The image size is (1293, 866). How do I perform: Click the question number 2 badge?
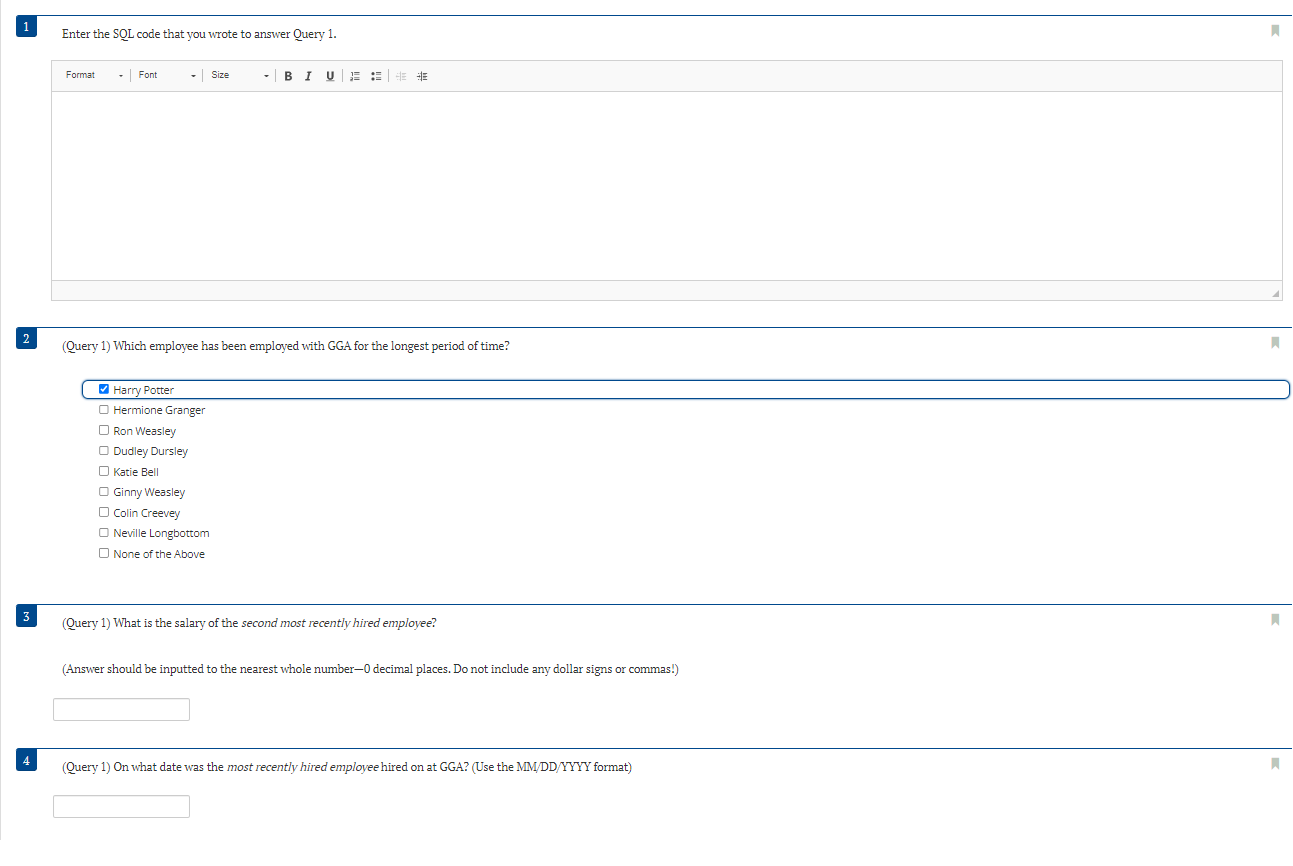coord(27,339)
